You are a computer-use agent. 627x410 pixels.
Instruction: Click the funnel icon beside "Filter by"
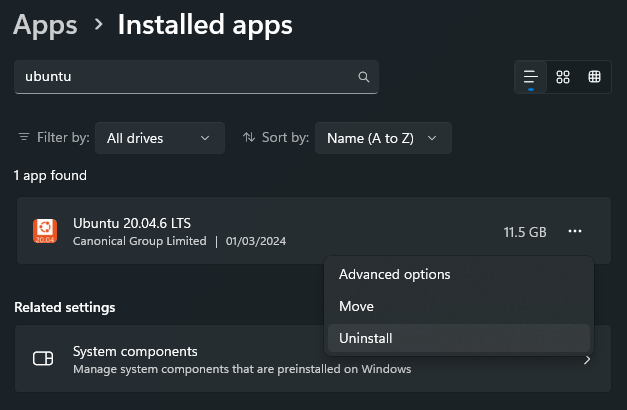[x=24, y=137]
